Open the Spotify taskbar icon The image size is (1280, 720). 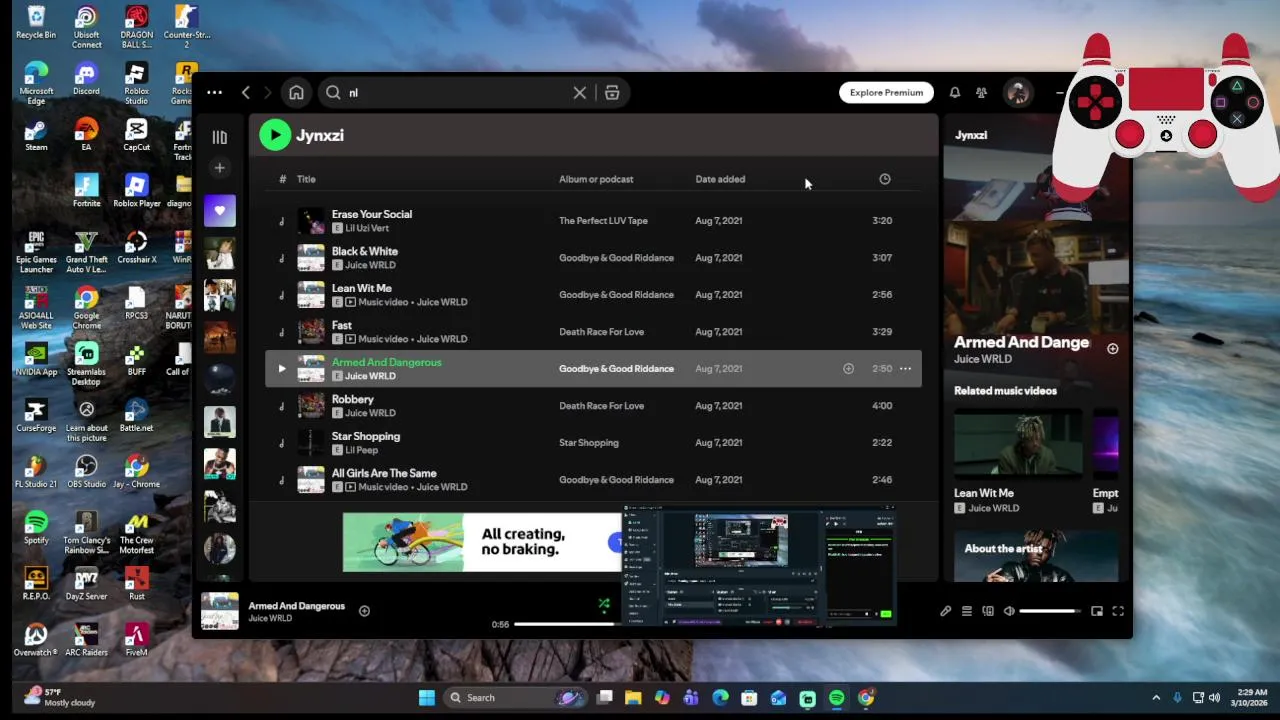(837, 698)
